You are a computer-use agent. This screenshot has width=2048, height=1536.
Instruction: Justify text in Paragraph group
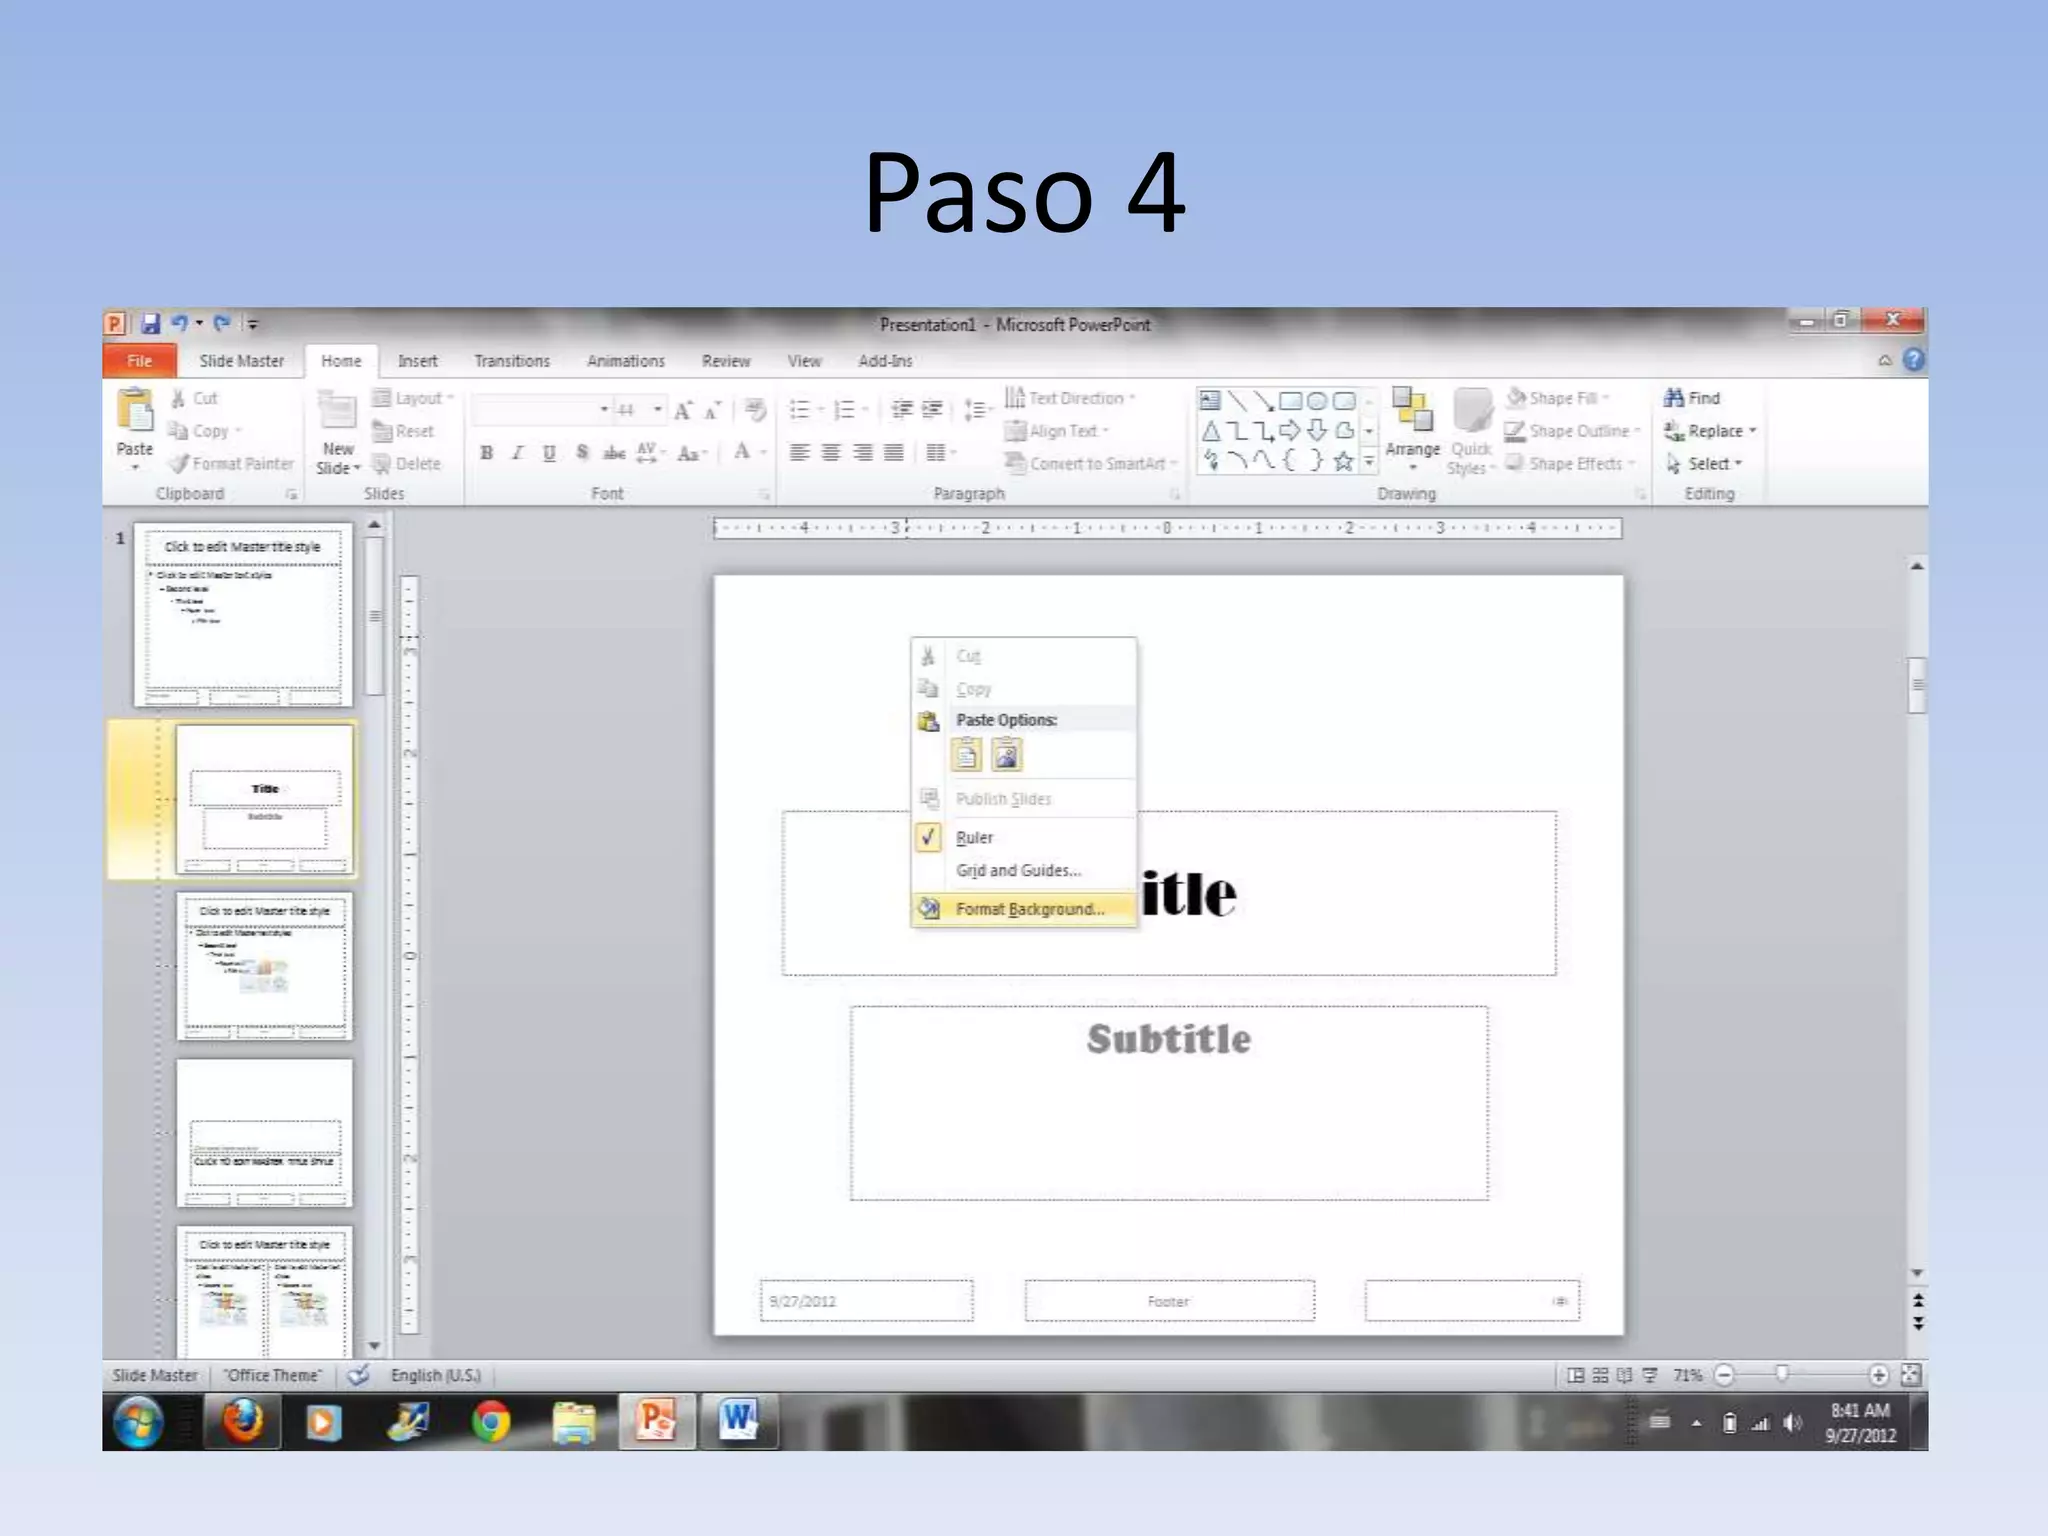[x=894, y=453]
